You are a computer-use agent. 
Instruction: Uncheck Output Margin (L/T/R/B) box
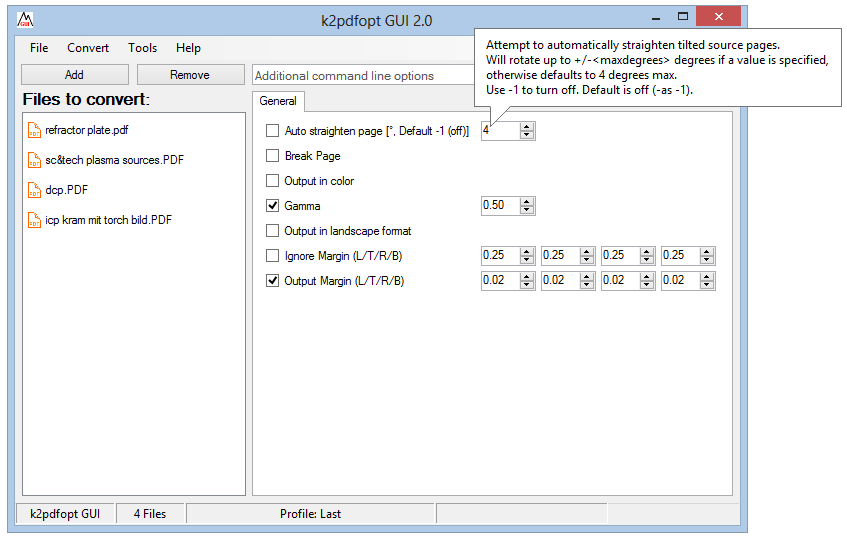pyautogui.click(x=273, y=281)
